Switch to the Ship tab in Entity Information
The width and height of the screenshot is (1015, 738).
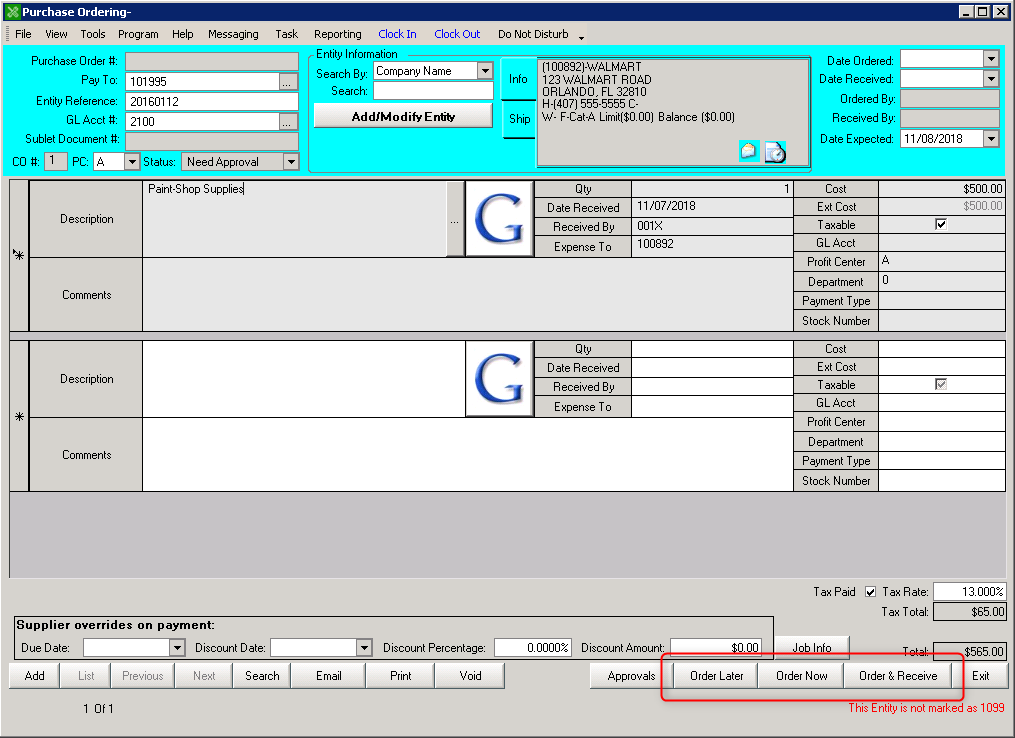pos(519,119)
